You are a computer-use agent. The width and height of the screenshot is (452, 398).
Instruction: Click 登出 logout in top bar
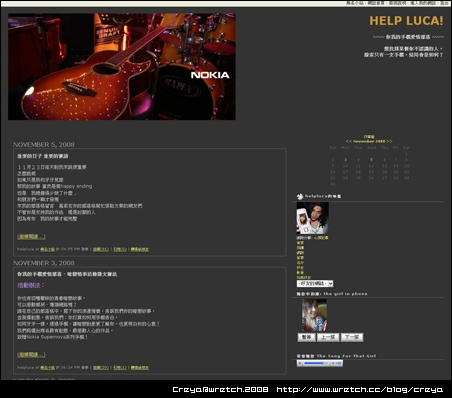point(445,3)
